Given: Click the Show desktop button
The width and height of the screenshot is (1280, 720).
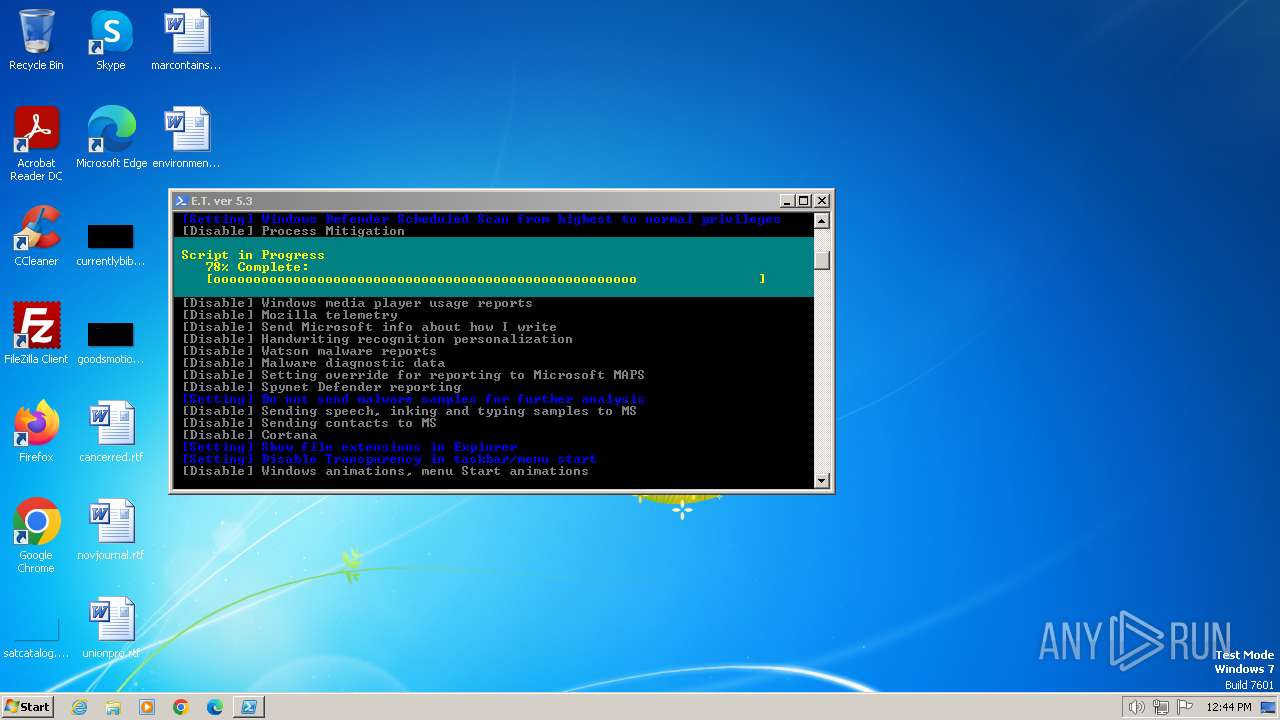Looking at the screenshot, I should click(x=1269, y=707).
